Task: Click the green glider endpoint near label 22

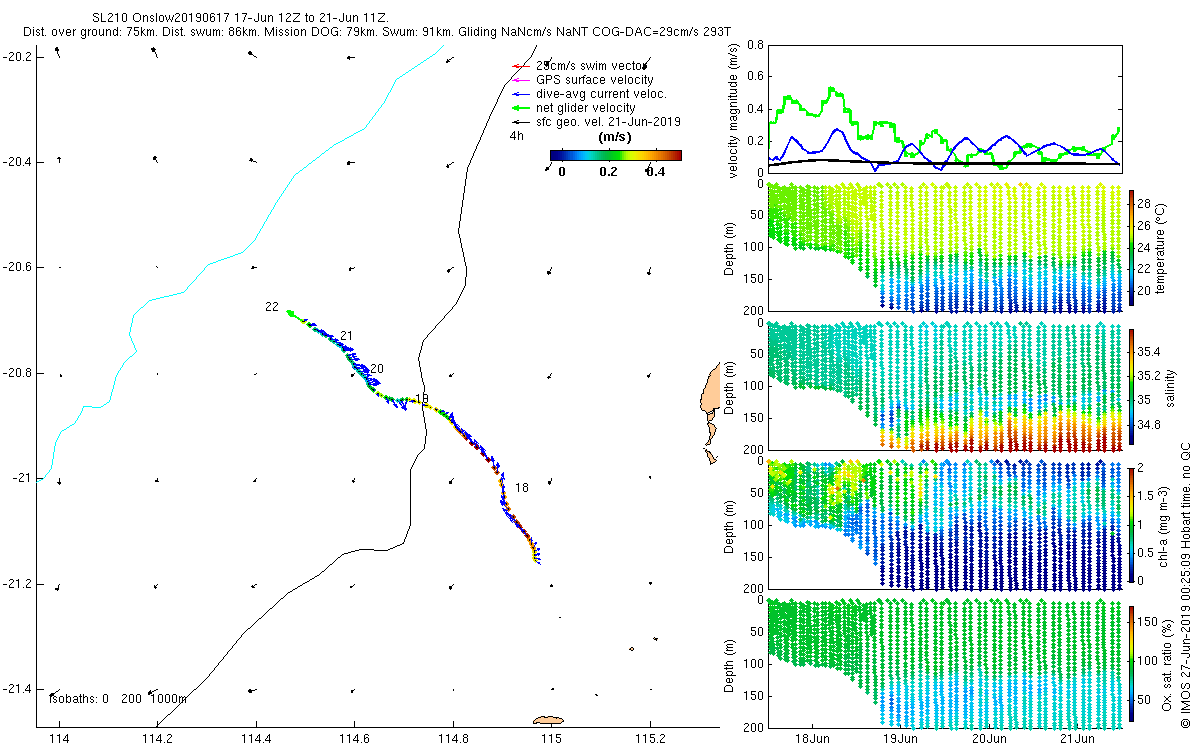Action: (x=290, y=313)
